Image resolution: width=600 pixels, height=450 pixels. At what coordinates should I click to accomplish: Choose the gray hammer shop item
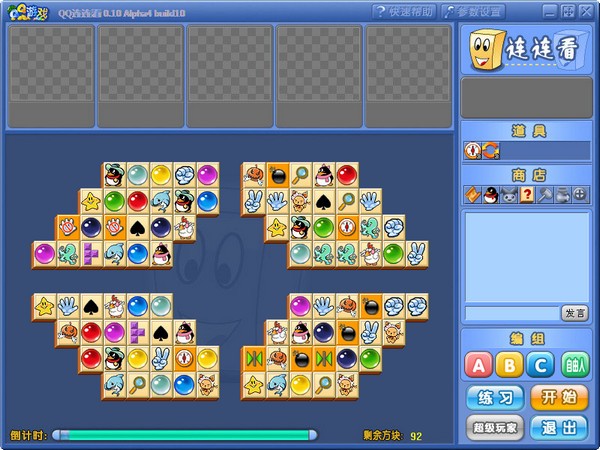tap(545, 195)
